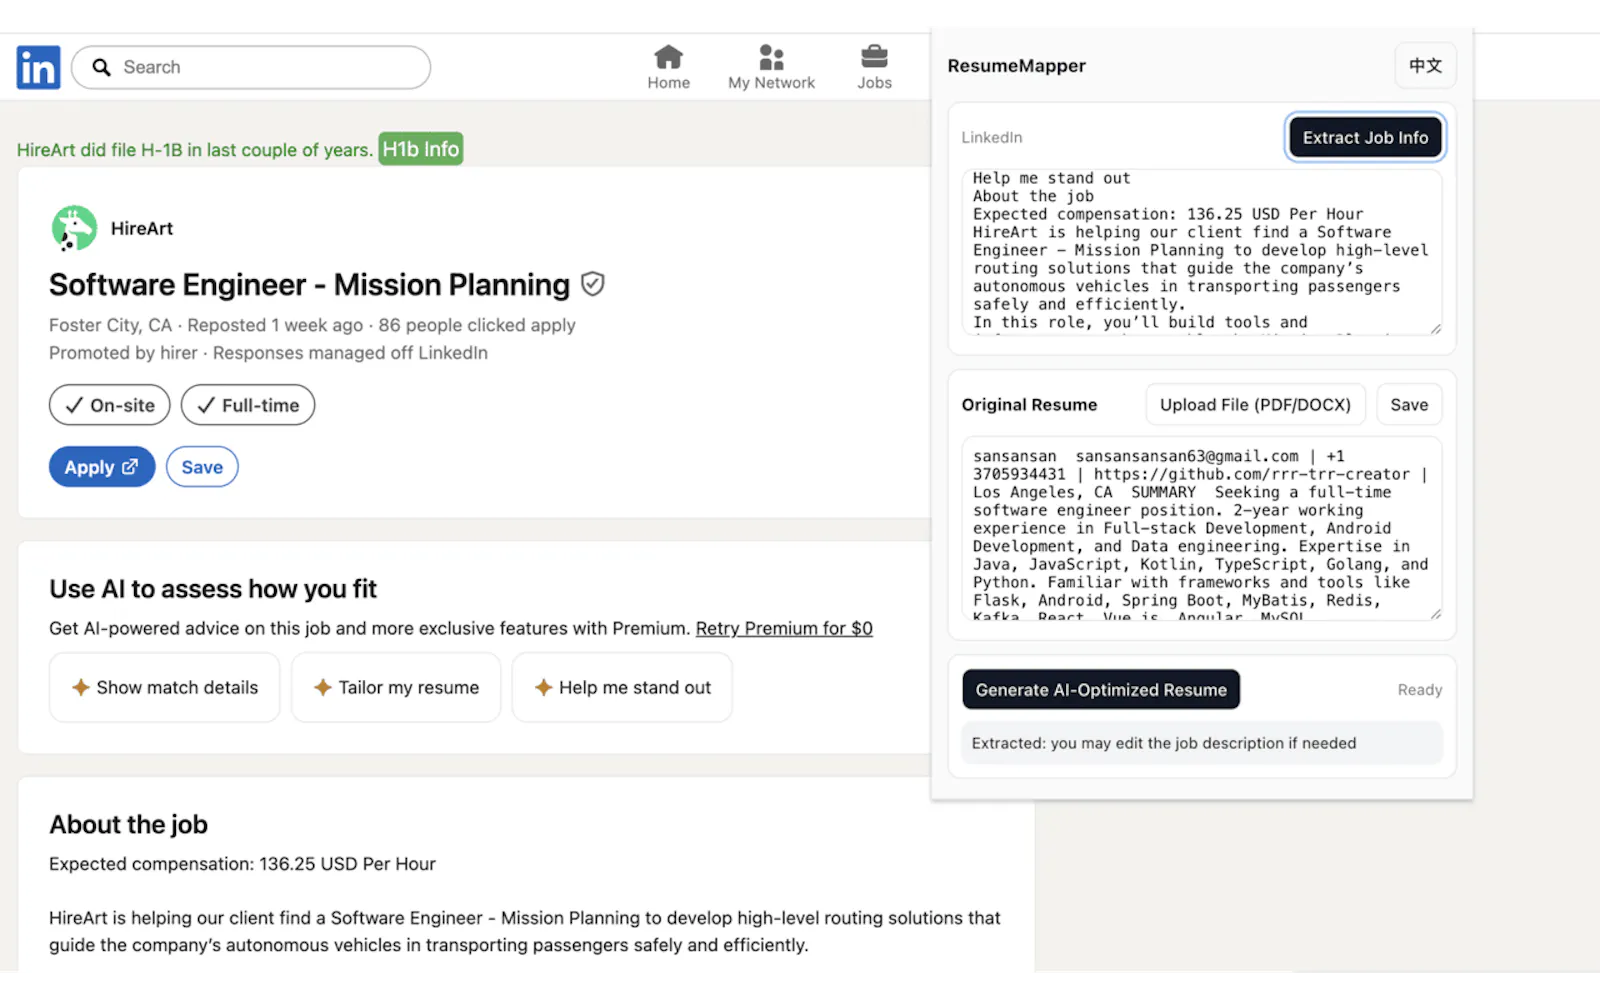Screen dimensions: 1600x1000
Task: Click inside the job description text area
Action: [x=1202, y=251]
